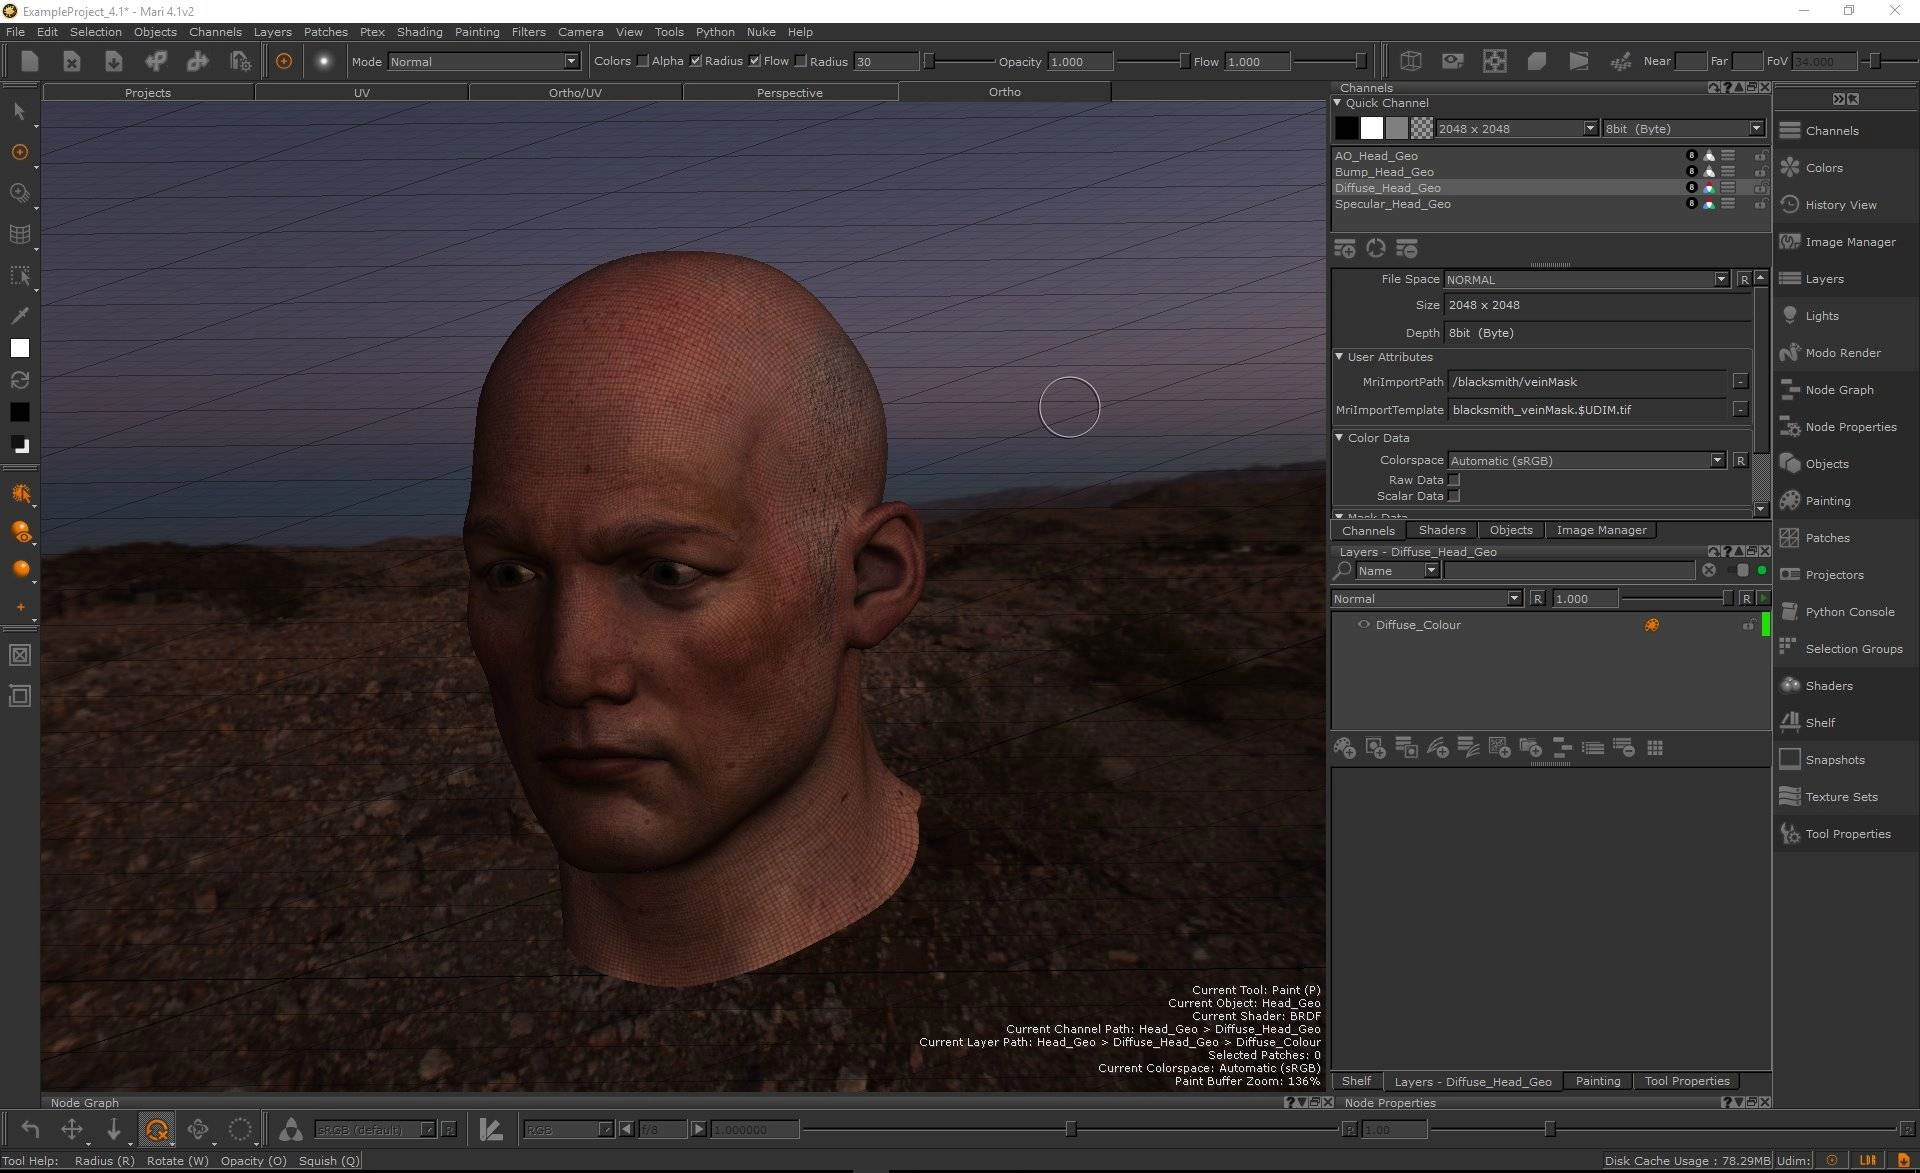Click the Pan move-arrows icon in bottom toolbar

click(x=72, y=1130)
